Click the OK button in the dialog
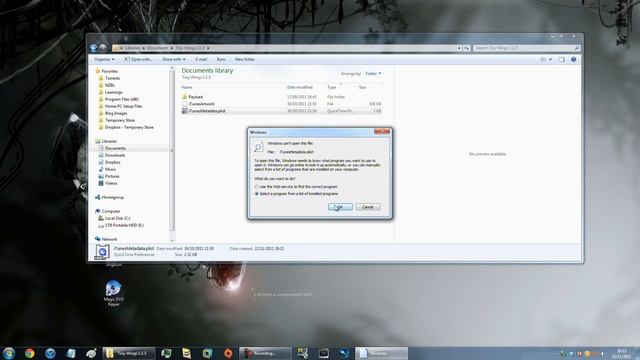 pyautogui.click(x=340, y=207)
